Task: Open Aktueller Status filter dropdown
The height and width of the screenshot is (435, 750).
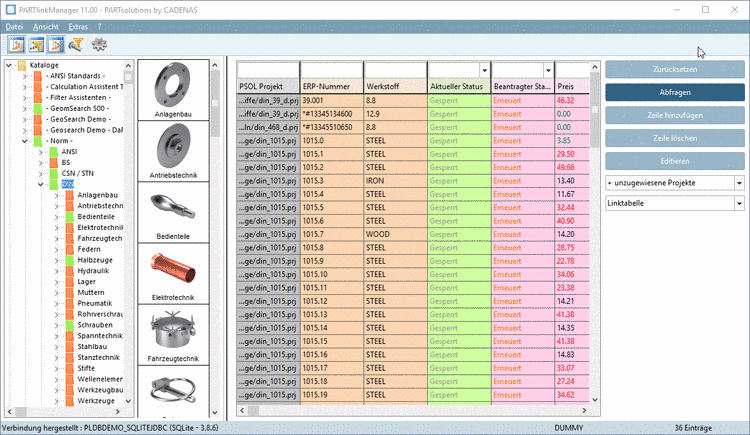Action: (x=485, y=70)
